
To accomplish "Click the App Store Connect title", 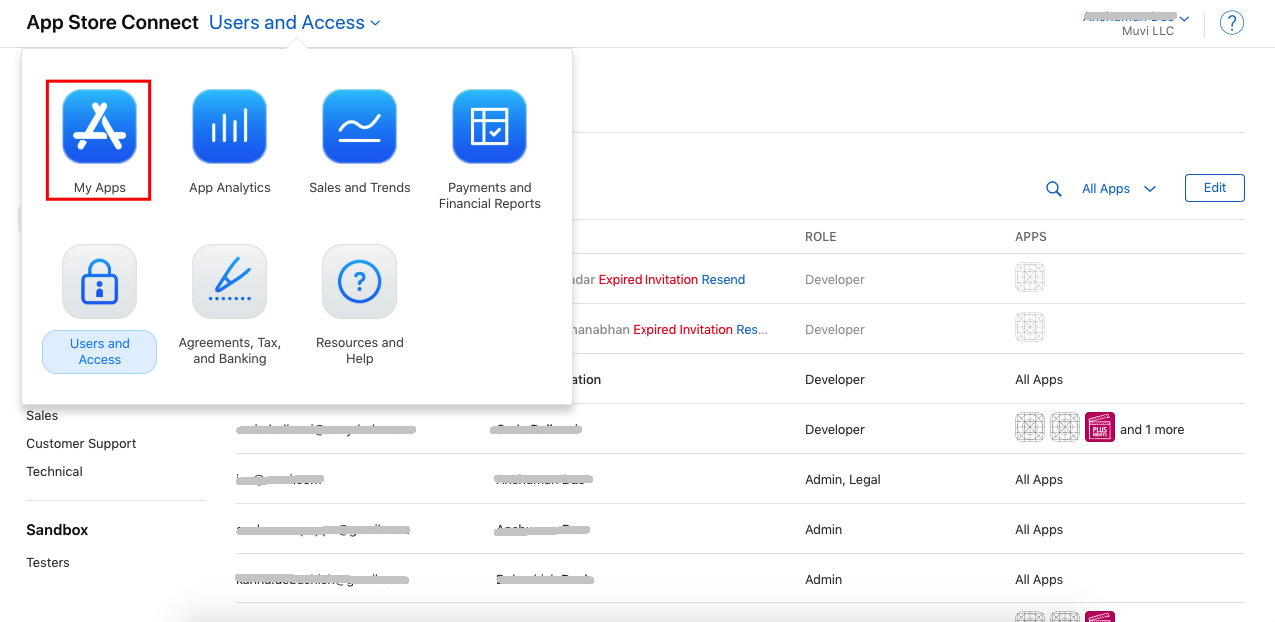I will click(113, 22).
